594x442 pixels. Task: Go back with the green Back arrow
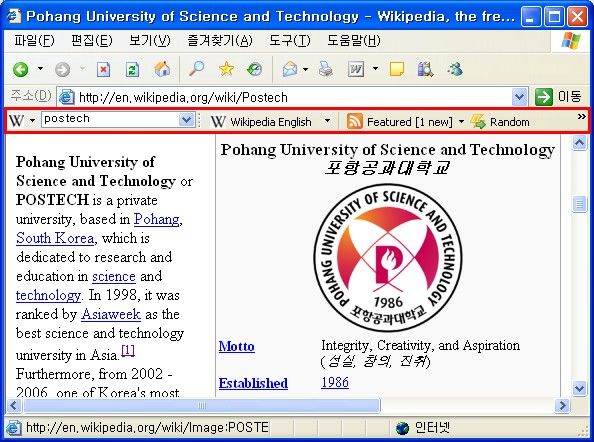[x=21, y=69]
